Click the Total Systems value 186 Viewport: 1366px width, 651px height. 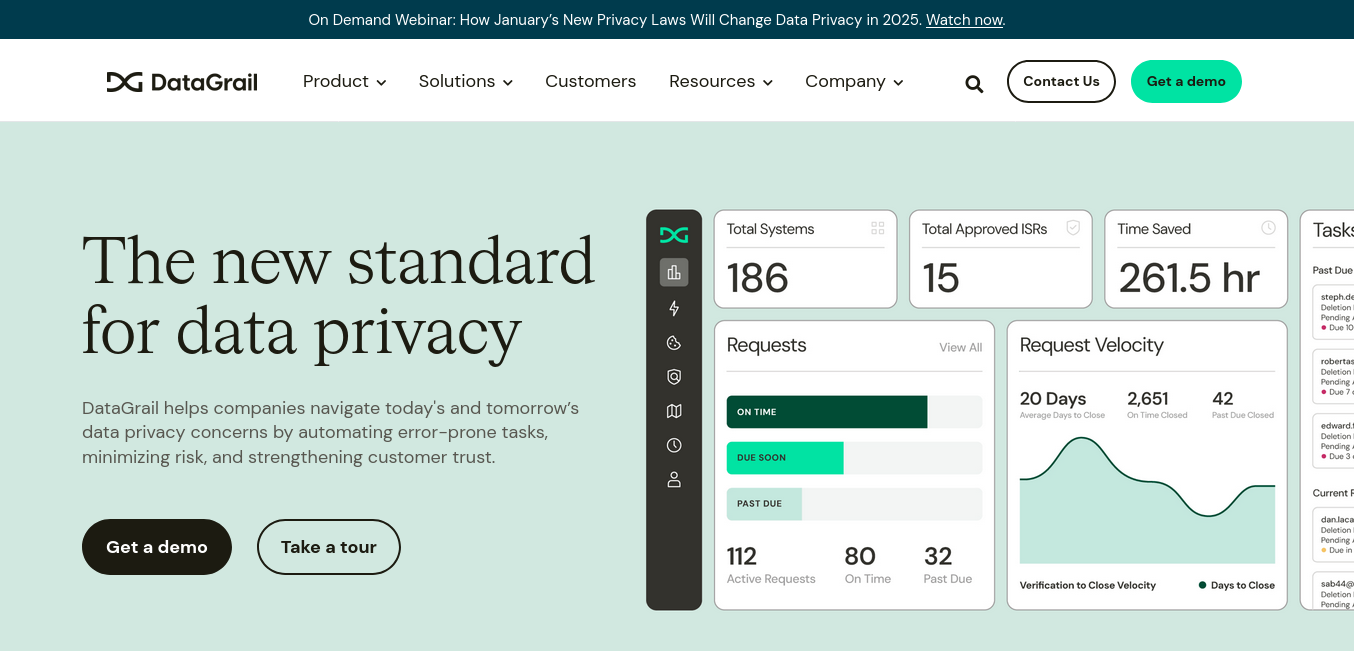coord(758,278)
